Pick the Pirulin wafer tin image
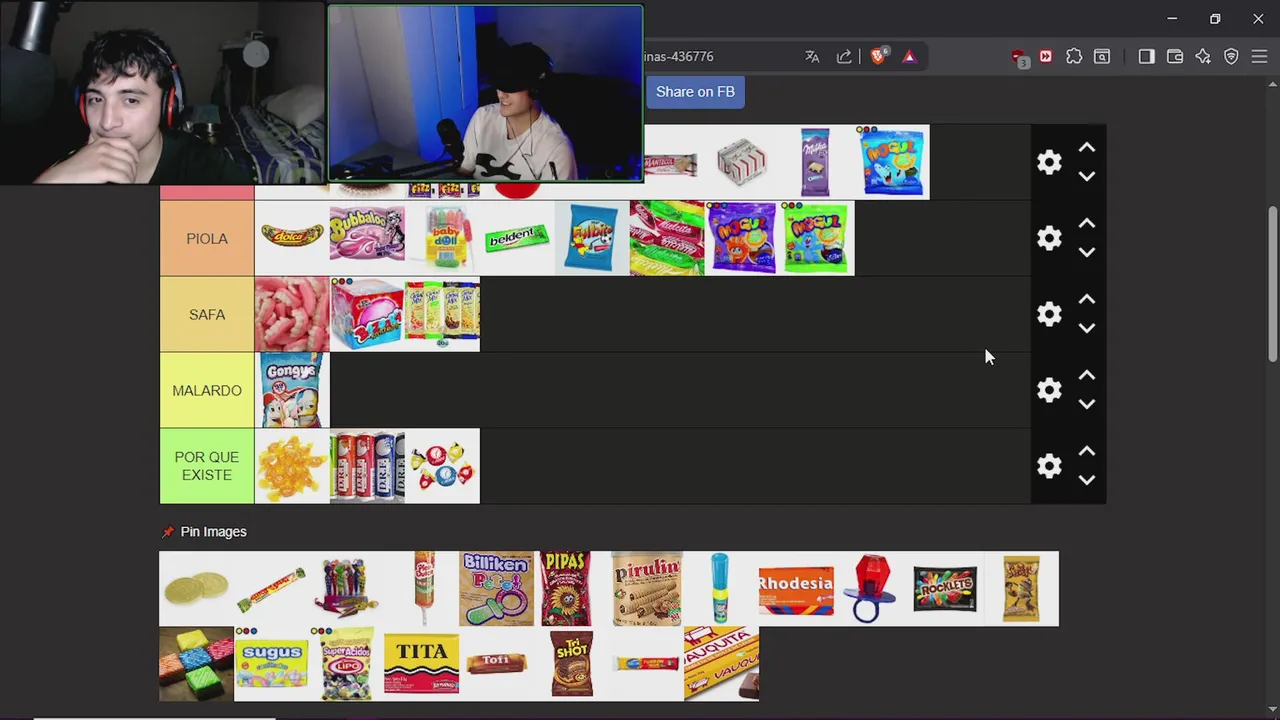 (x=646, y=588)
